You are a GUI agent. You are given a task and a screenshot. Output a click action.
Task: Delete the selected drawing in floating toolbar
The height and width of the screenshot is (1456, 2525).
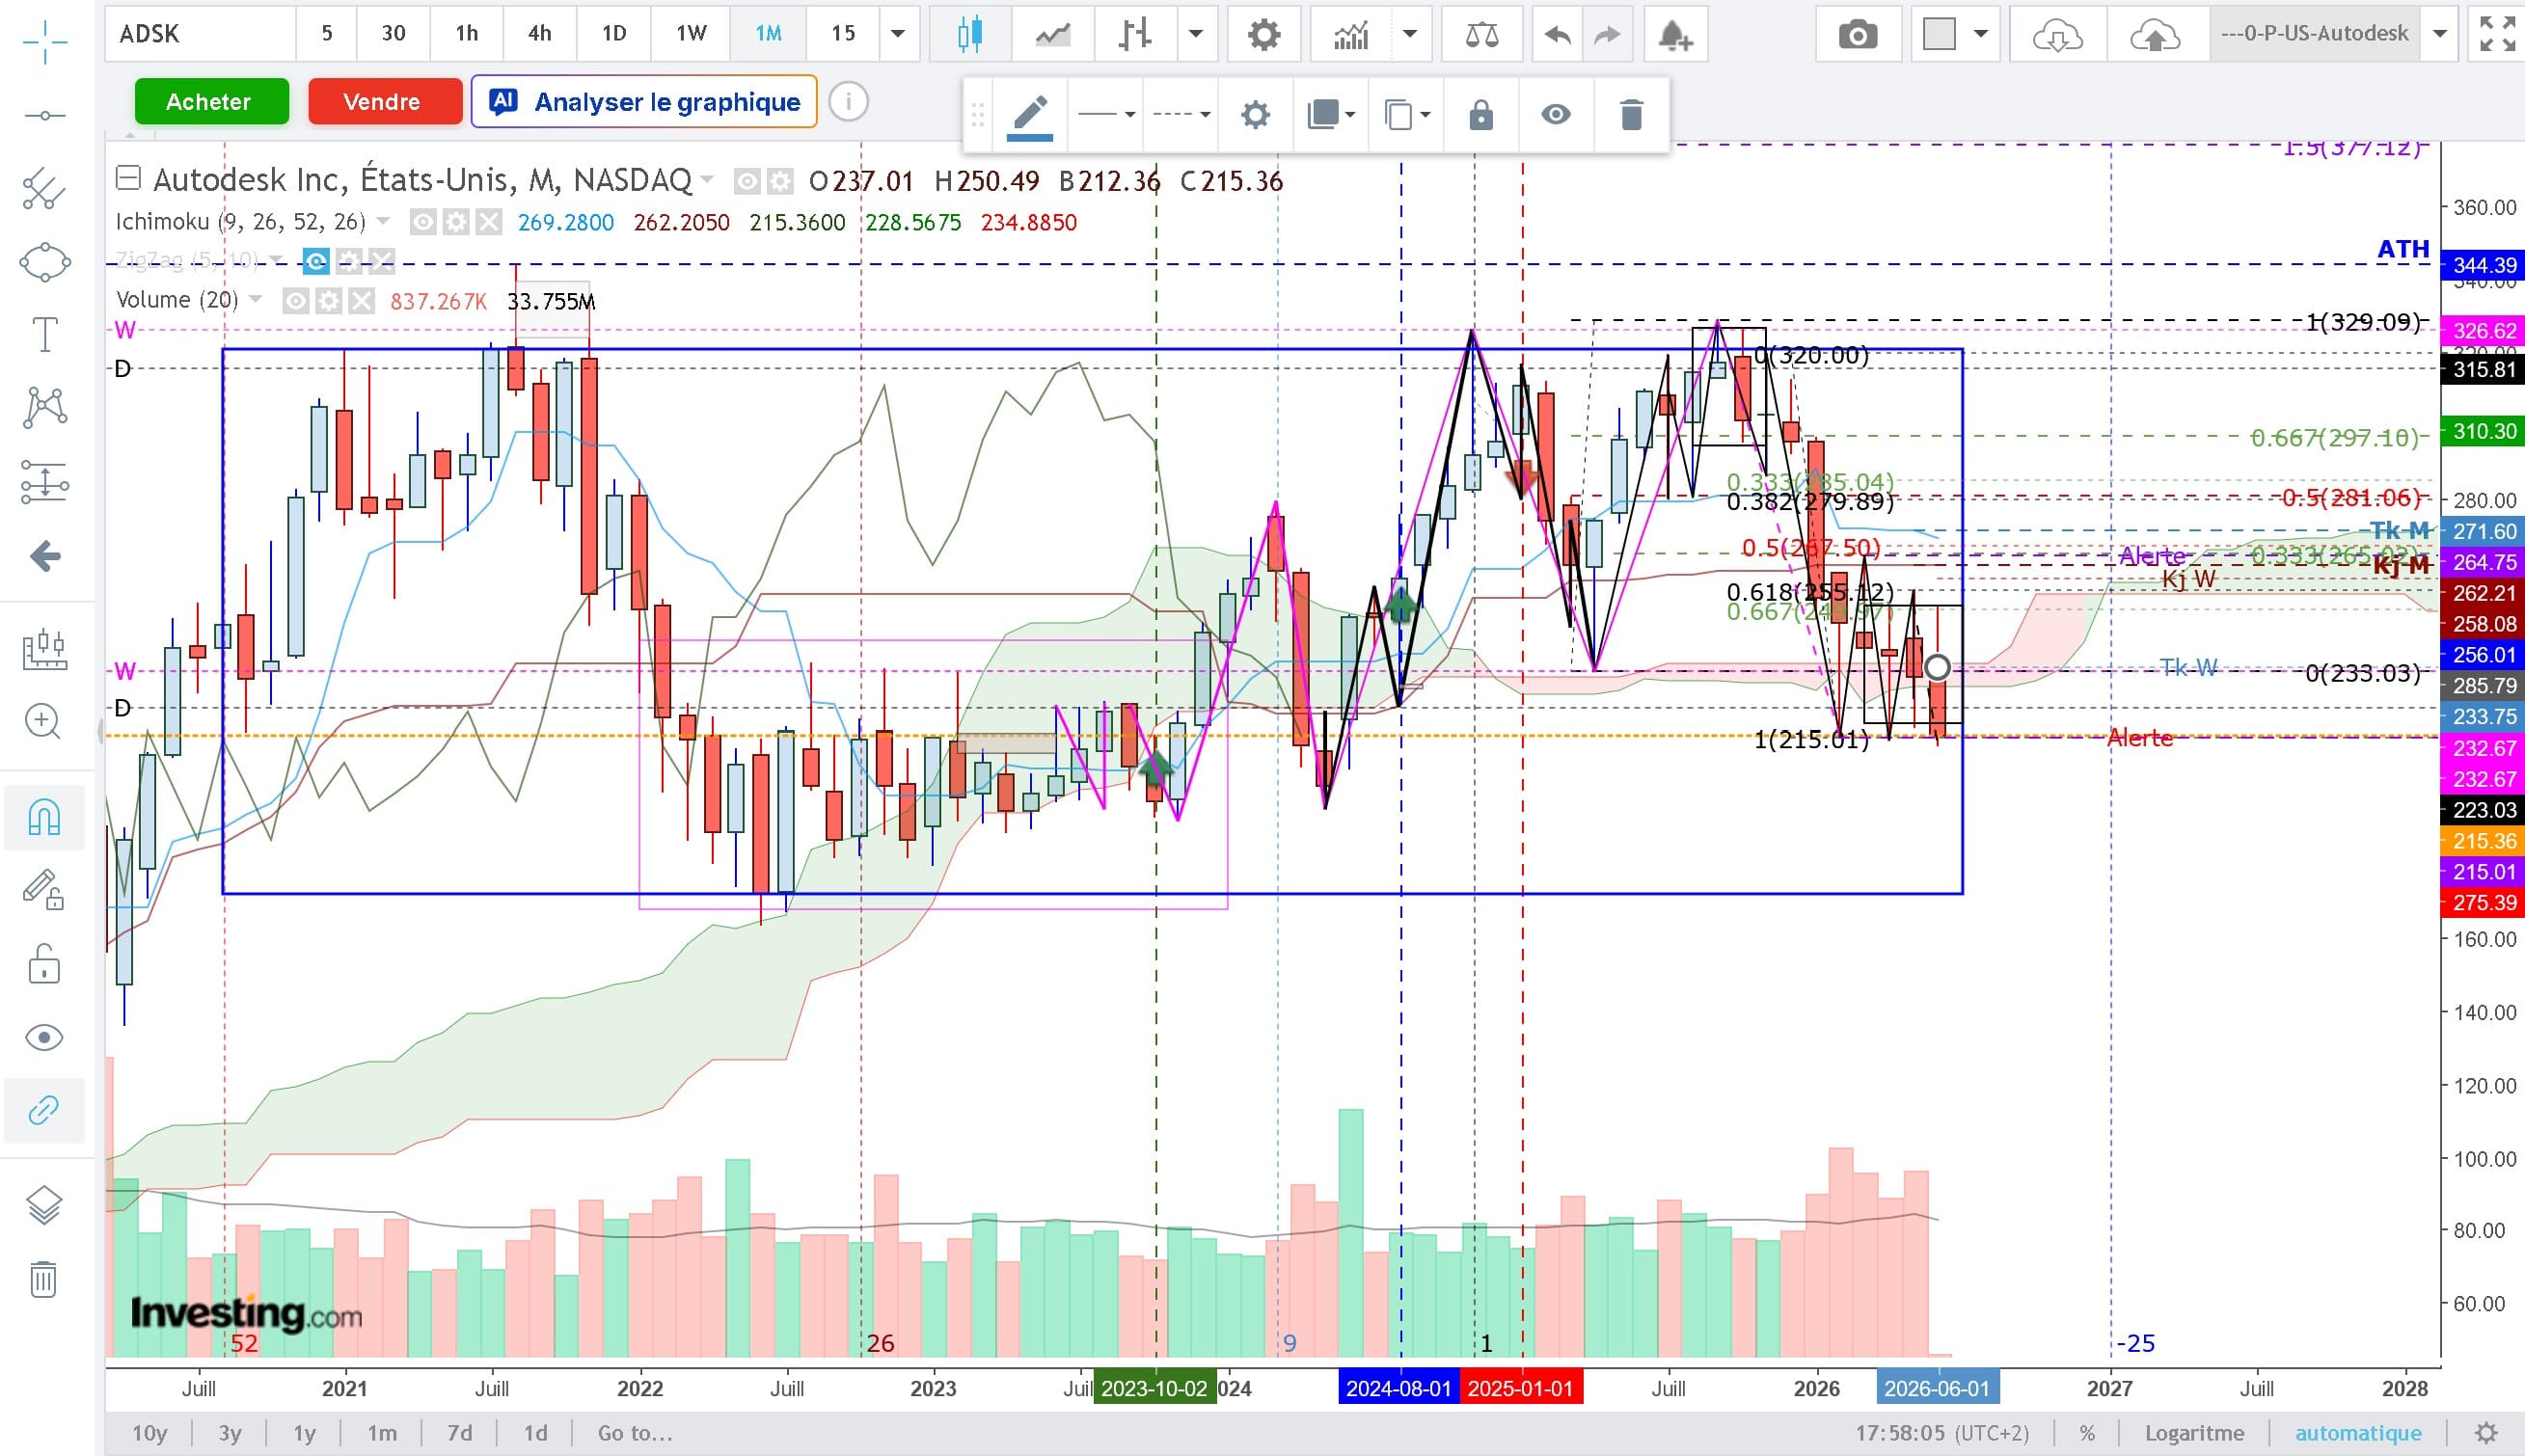(x=1631, y=115)
